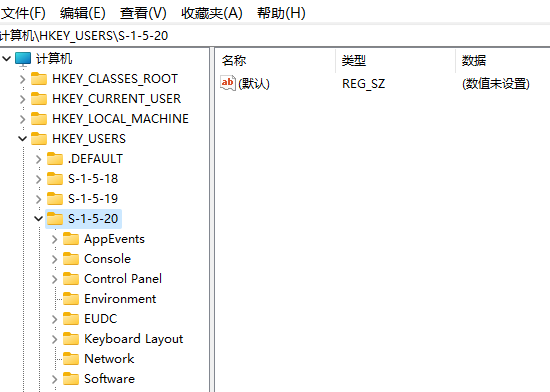Expand HKEY_LOCAL_MACHINE chevron
The height and width of the screenshot is (392, 550).
pyautogui.click(x=23, y=119)
